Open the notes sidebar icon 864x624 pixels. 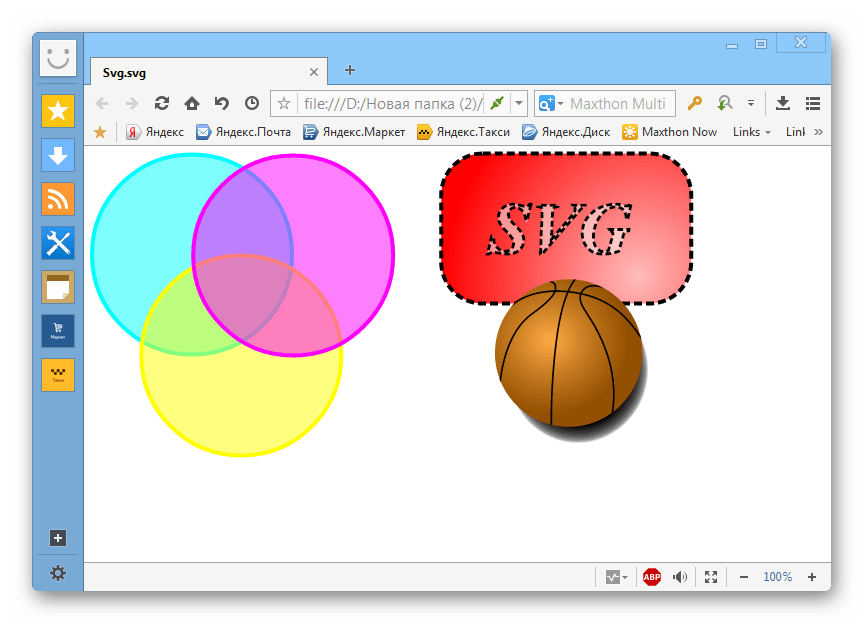pyautogui.click(x=58, y=287)
